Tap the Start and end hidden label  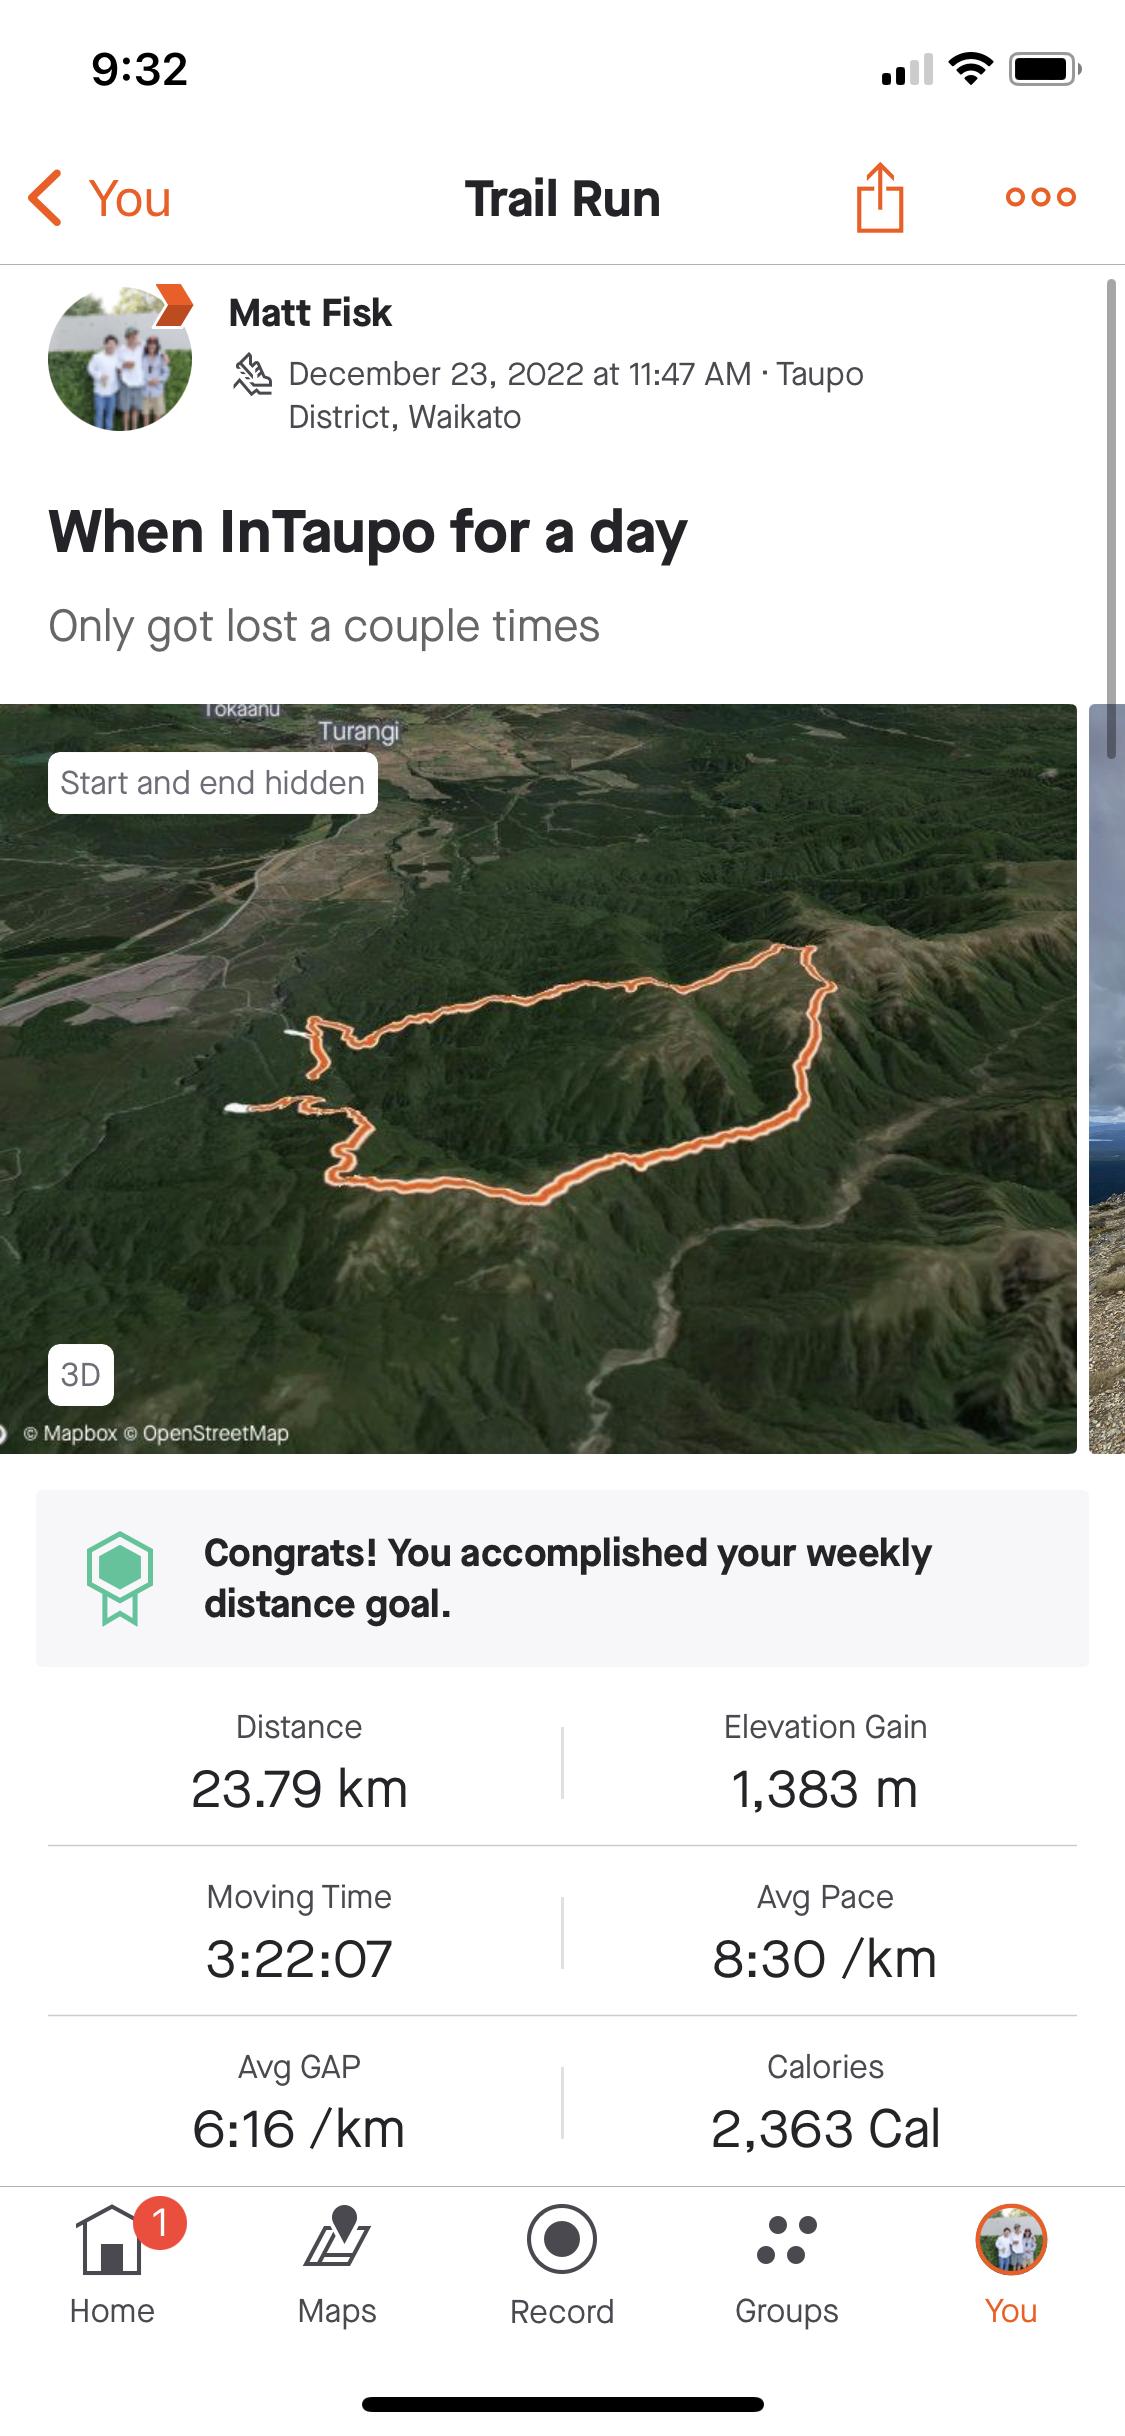point(212,783)
